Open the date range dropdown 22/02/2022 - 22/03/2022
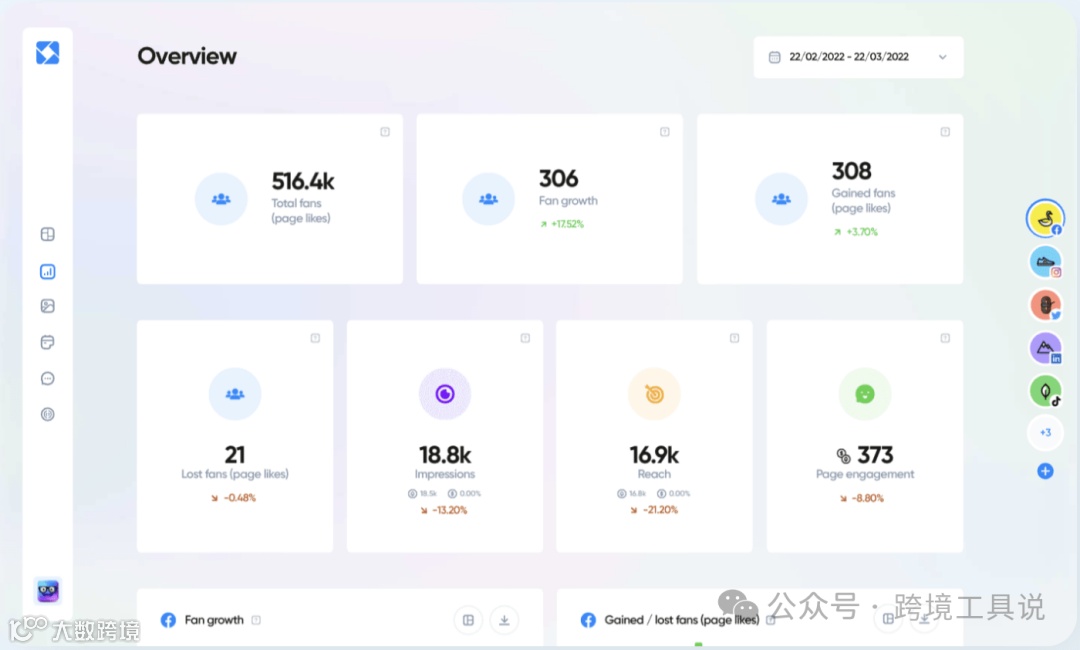The height and width of the screenshot is (650, 1080). pos(858,57)
